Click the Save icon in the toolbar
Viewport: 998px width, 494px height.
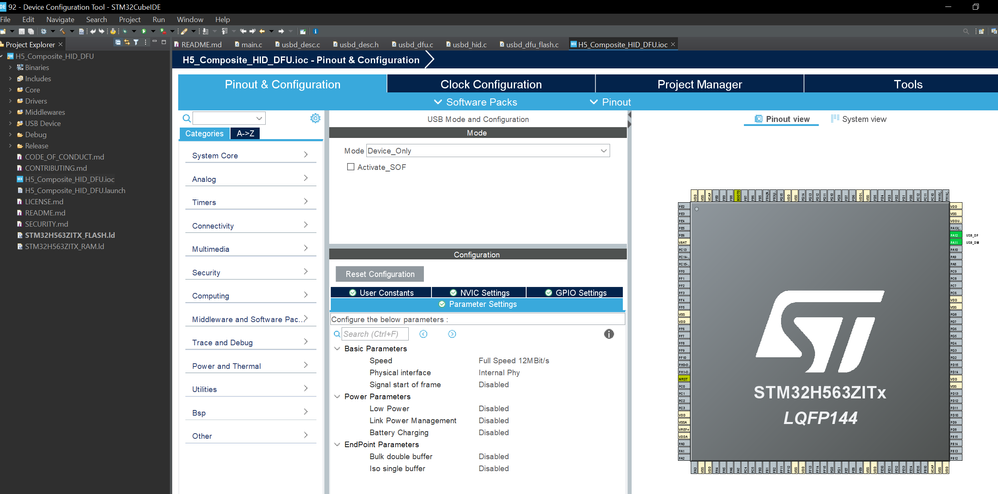point(22,31)
